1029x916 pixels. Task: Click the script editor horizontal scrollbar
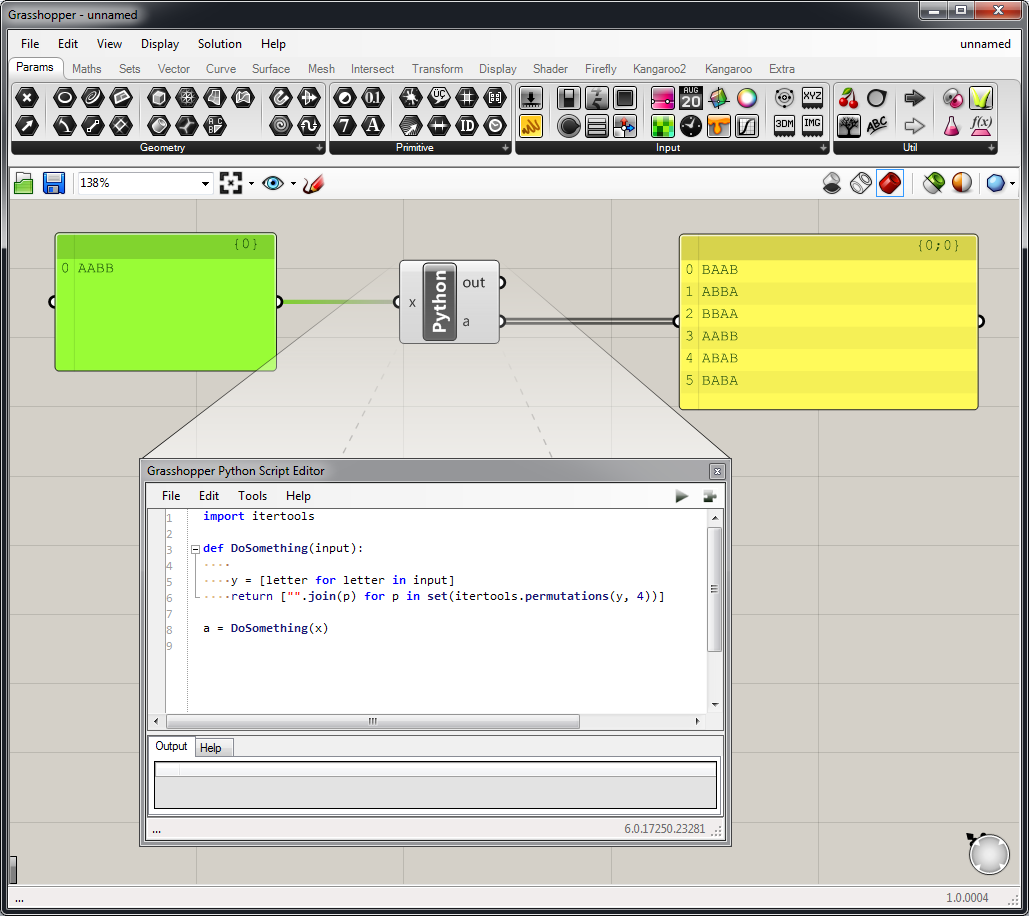(x=372, y=721)
